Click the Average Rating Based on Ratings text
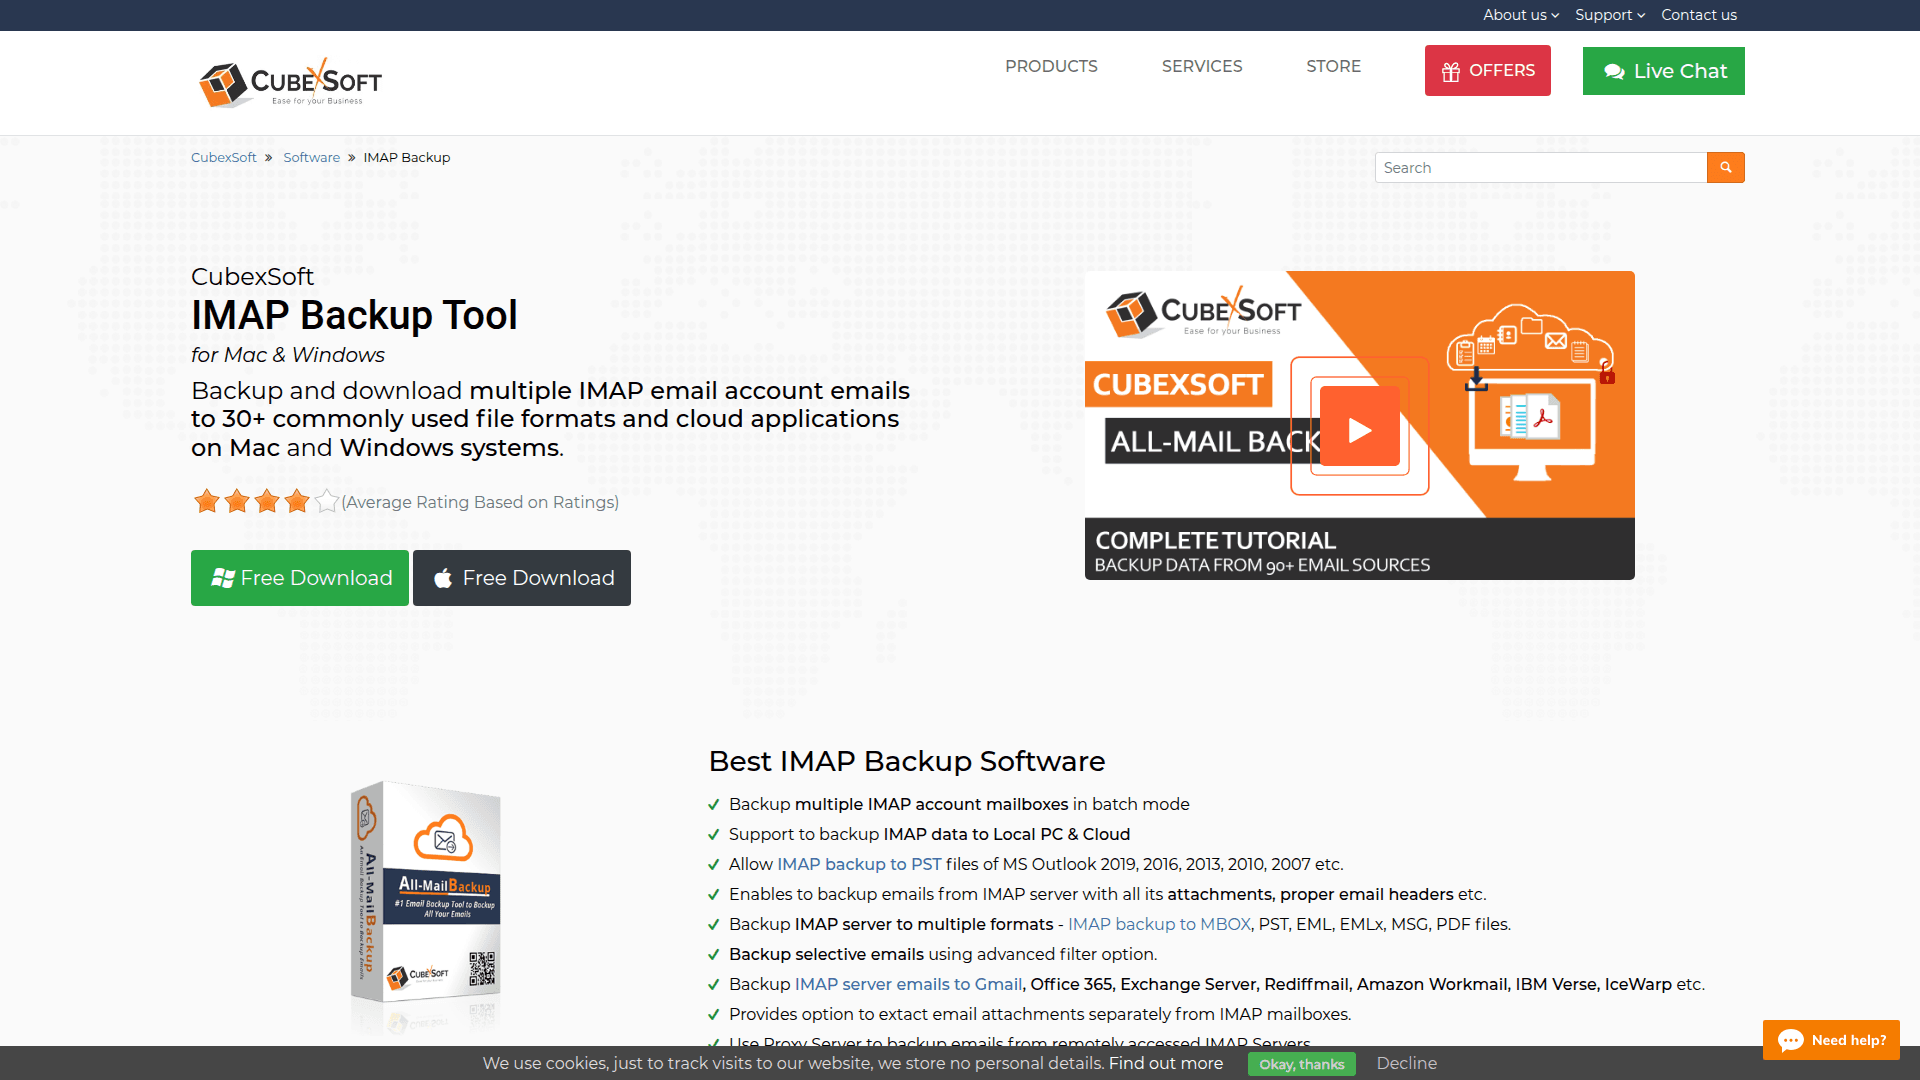 [x=480, y=502]
